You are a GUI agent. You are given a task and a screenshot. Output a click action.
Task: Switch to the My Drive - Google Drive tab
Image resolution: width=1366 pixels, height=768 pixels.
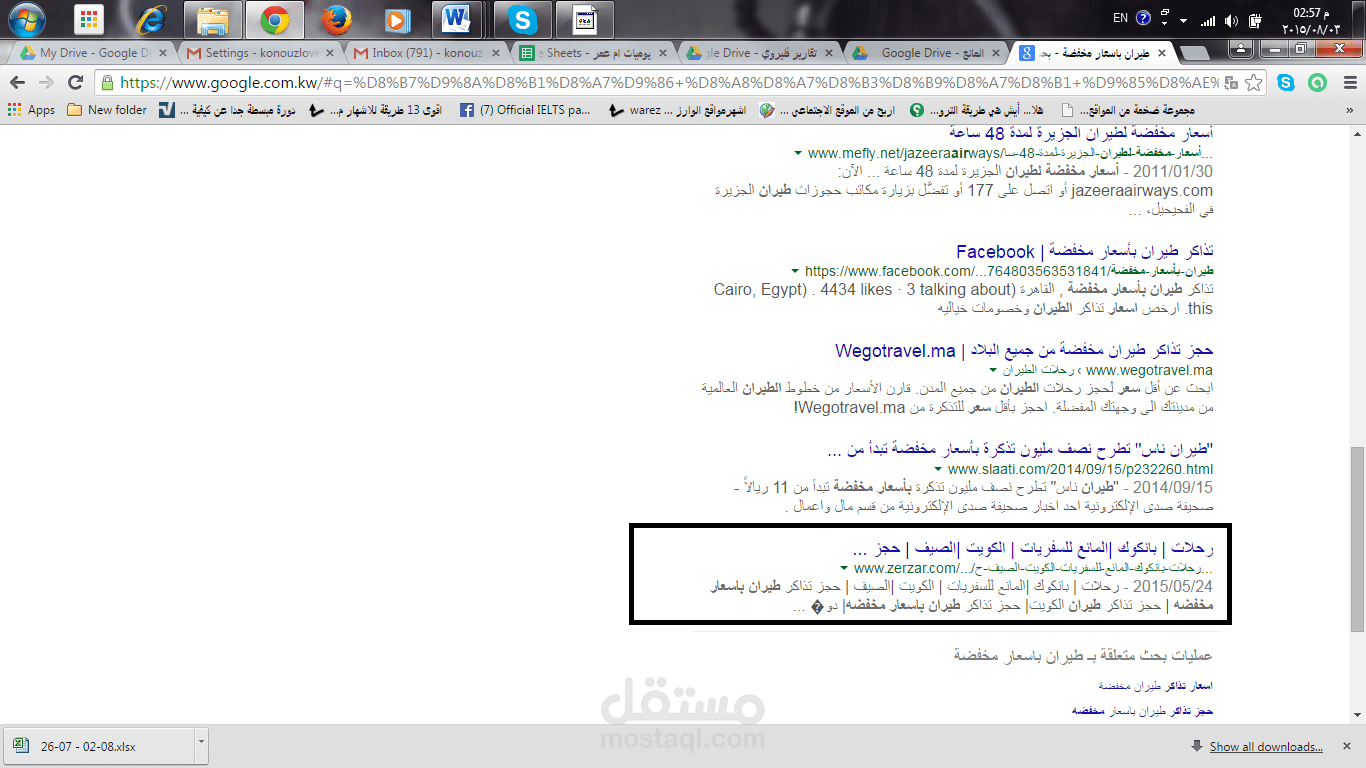94,53
